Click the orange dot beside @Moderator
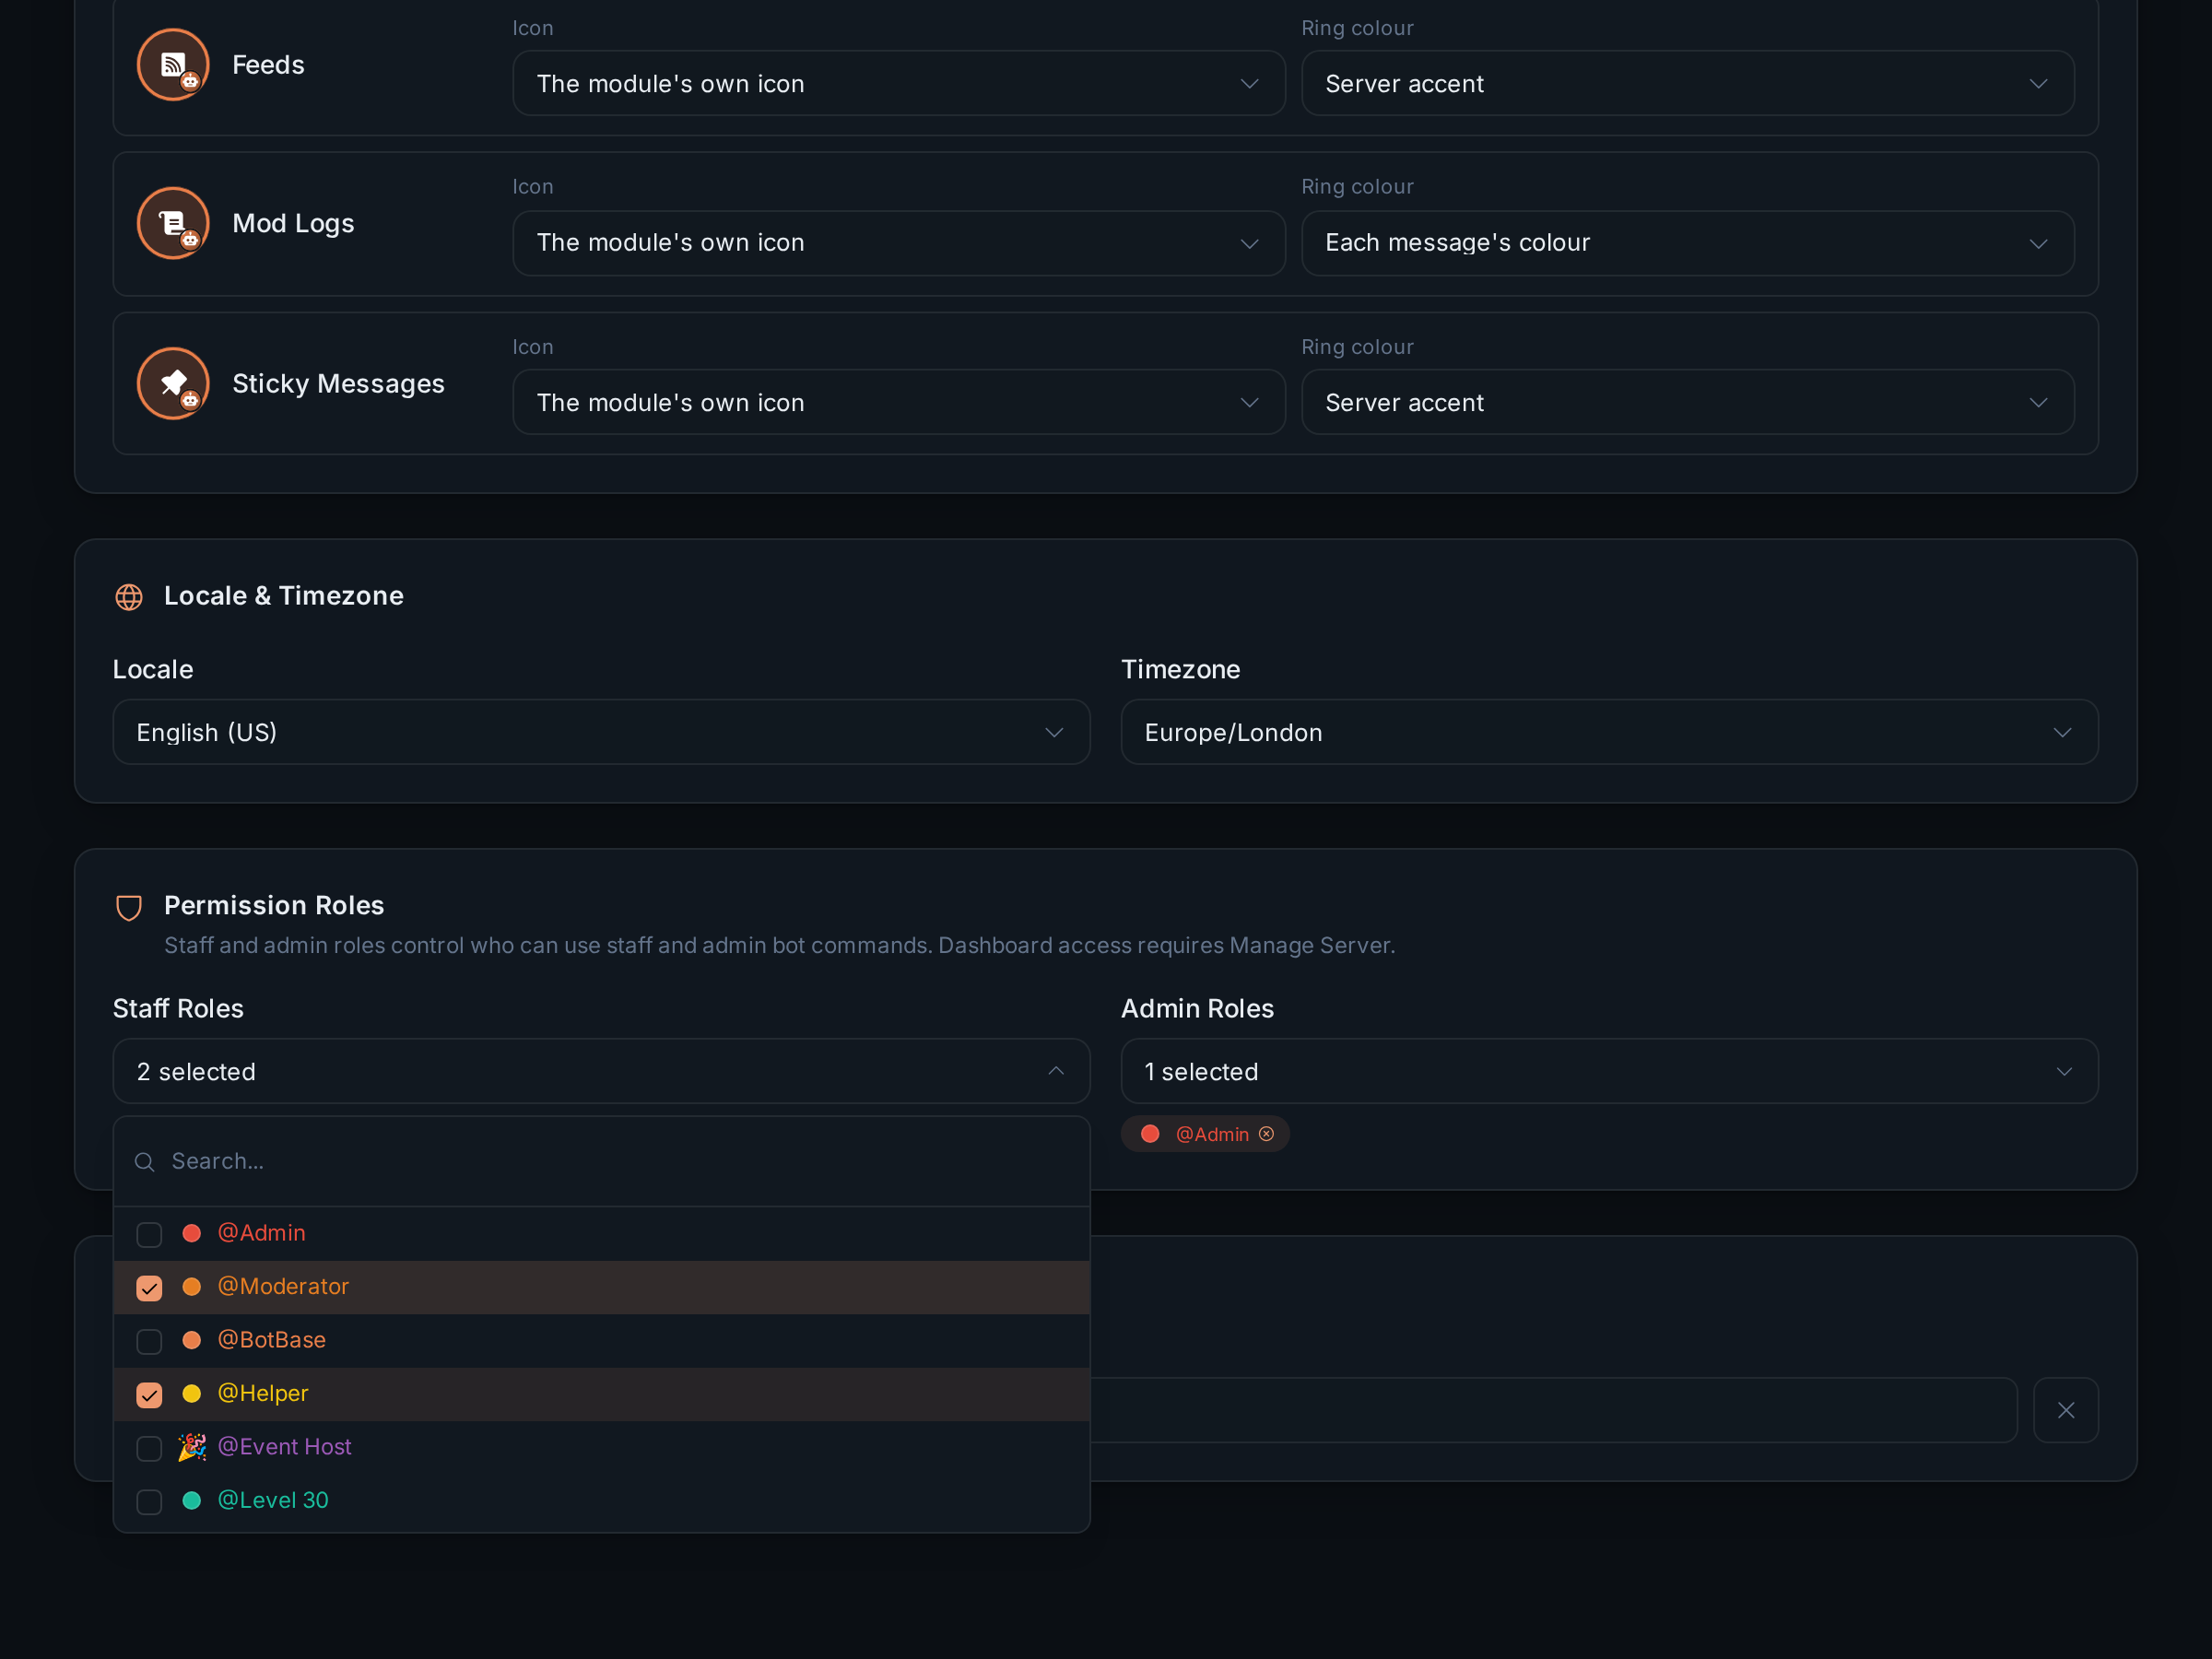The width and height of the screenshot is (2212, 1659). (x=192, y=1287)
